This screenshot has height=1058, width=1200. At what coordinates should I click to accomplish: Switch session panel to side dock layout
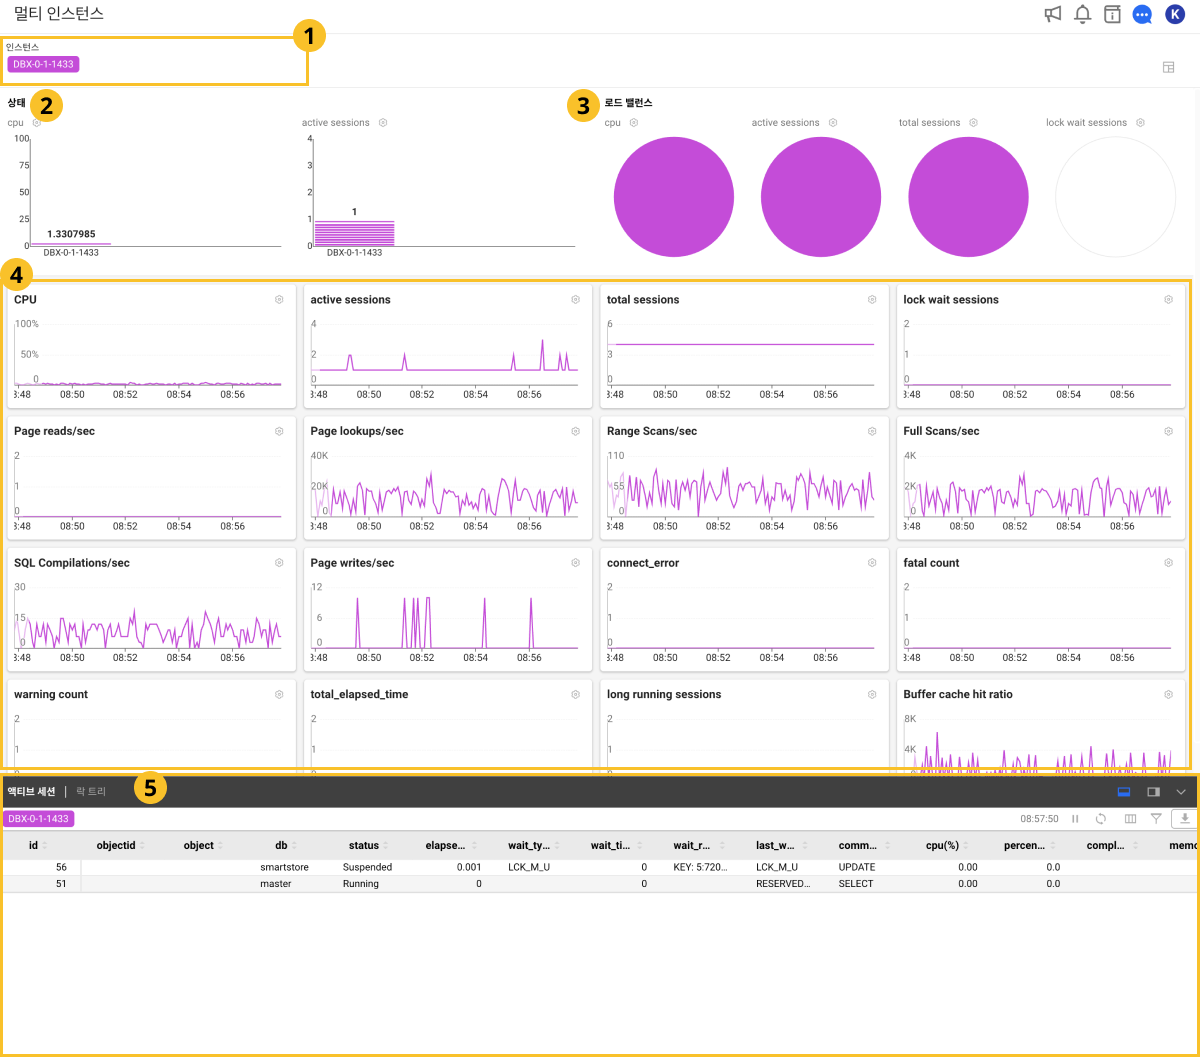1153,792
